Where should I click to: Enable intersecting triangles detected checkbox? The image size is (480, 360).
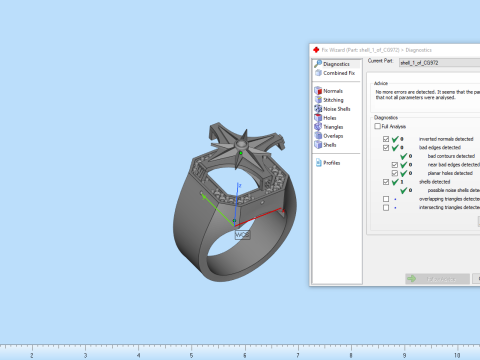(386, 208)
